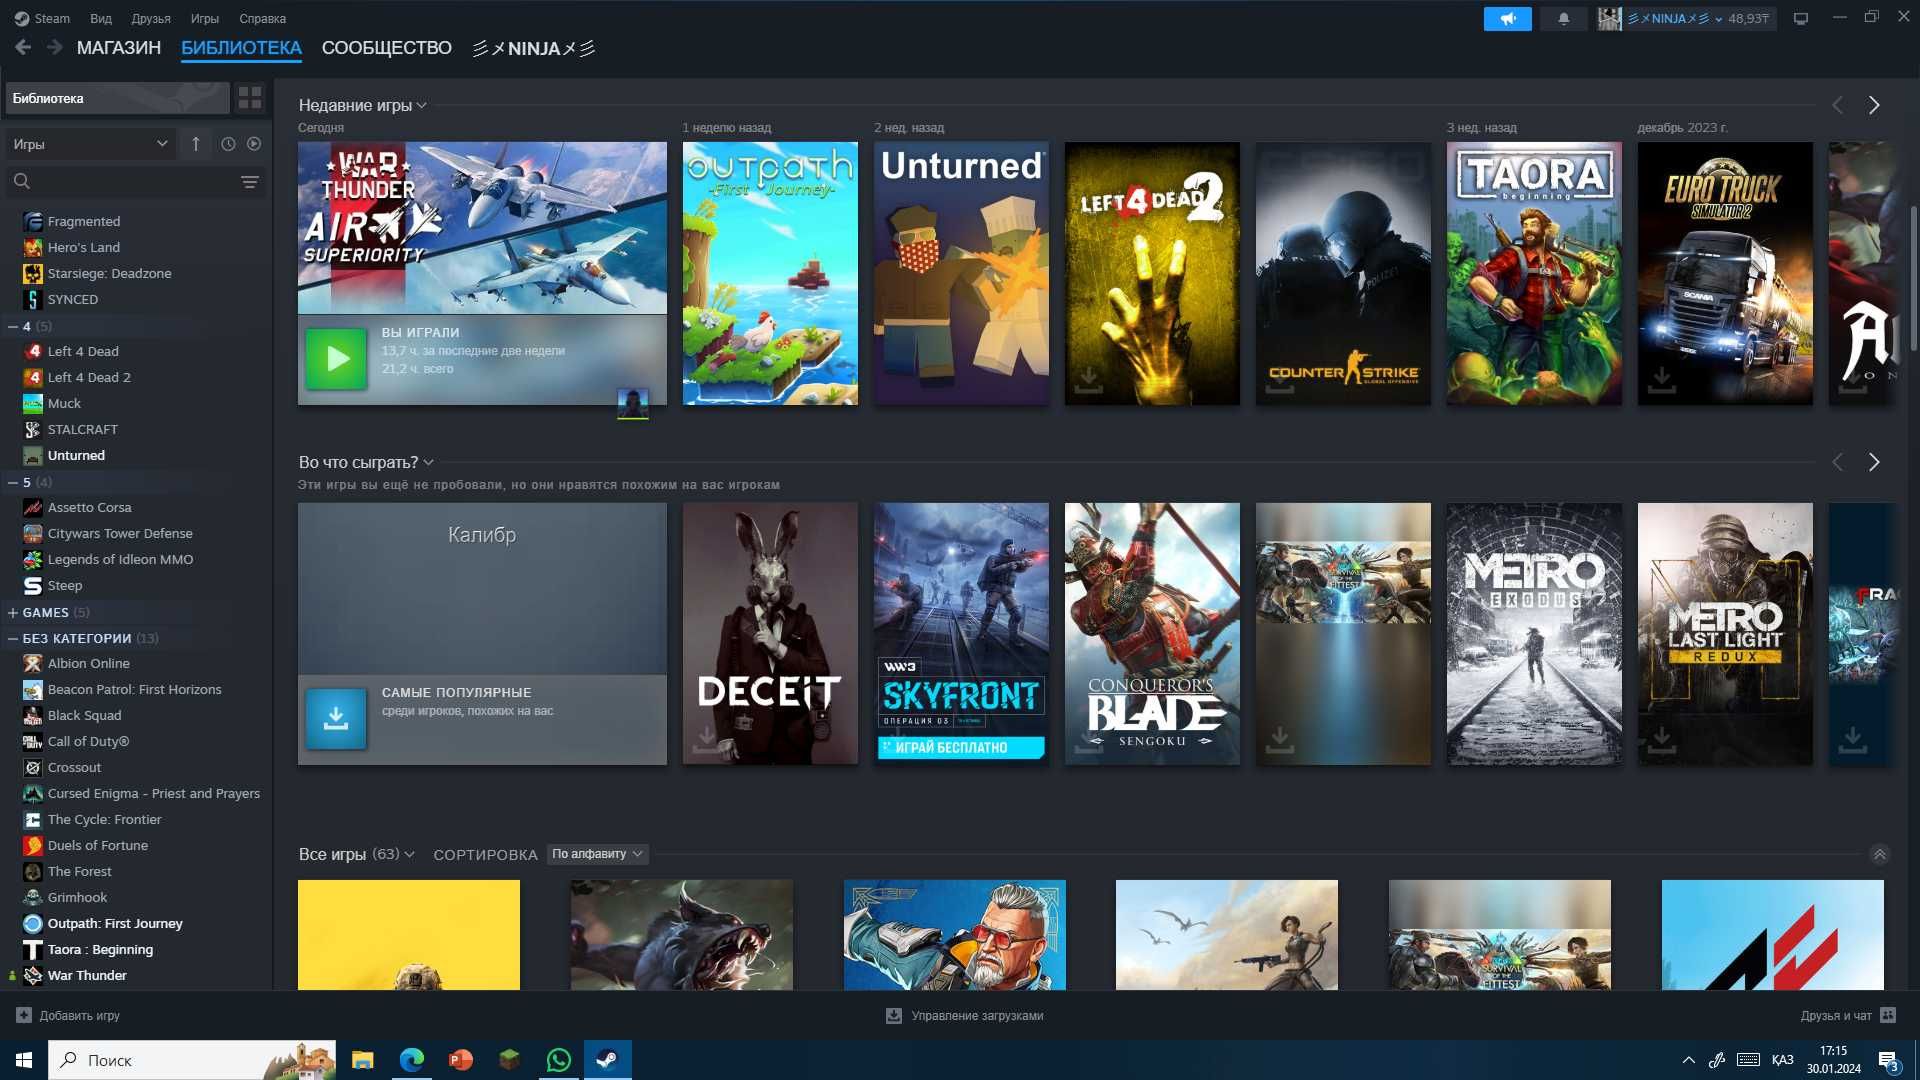The image size is (1920, 1080).
Task: Expand the Во что сыграть dropdown
Action: point(366,462)
